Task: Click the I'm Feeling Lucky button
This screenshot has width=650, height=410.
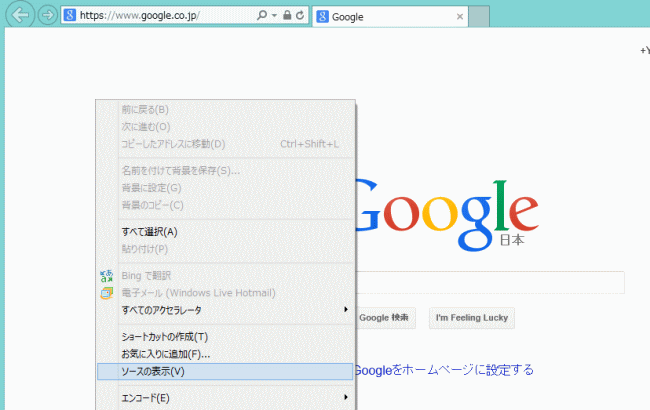Action: 472,318
